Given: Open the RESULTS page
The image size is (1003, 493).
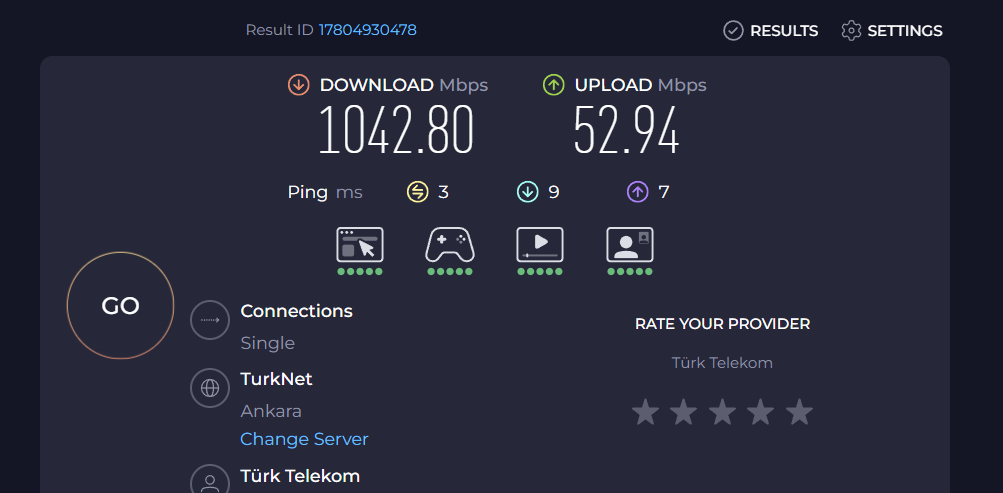Looking at the screenshot, I should 771,31.
